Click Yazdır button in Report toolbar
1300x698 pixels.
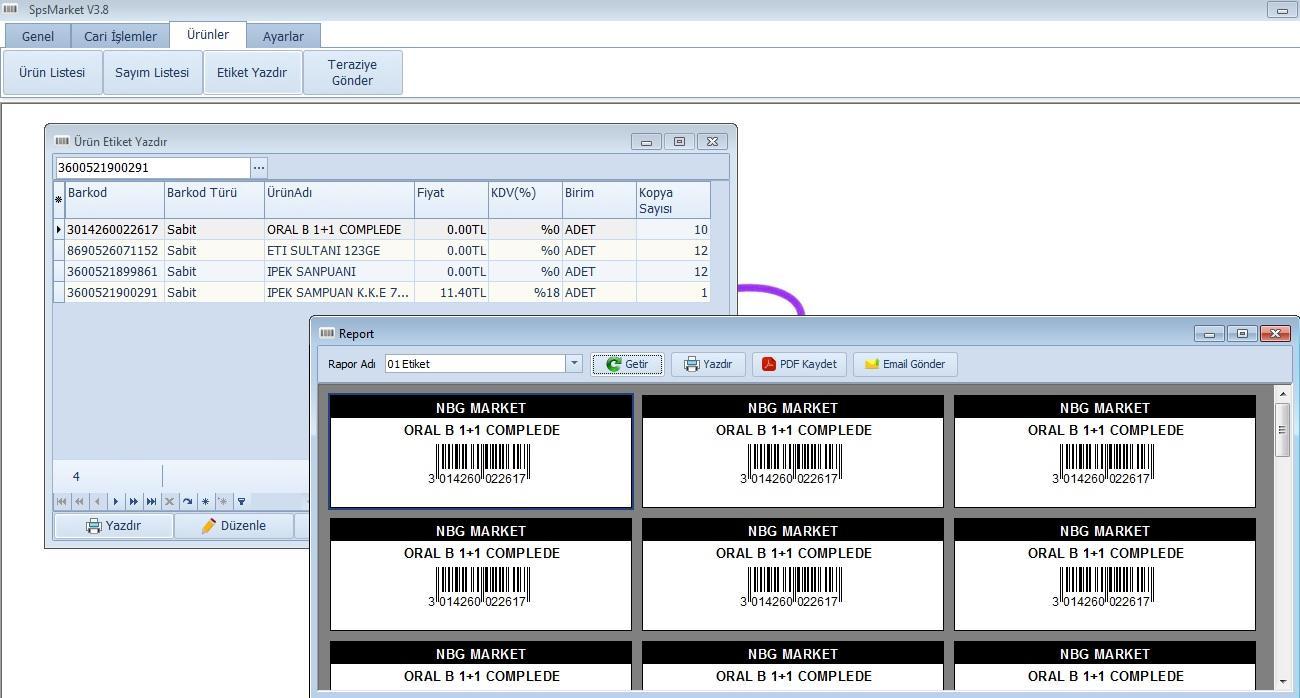point(708,364)
